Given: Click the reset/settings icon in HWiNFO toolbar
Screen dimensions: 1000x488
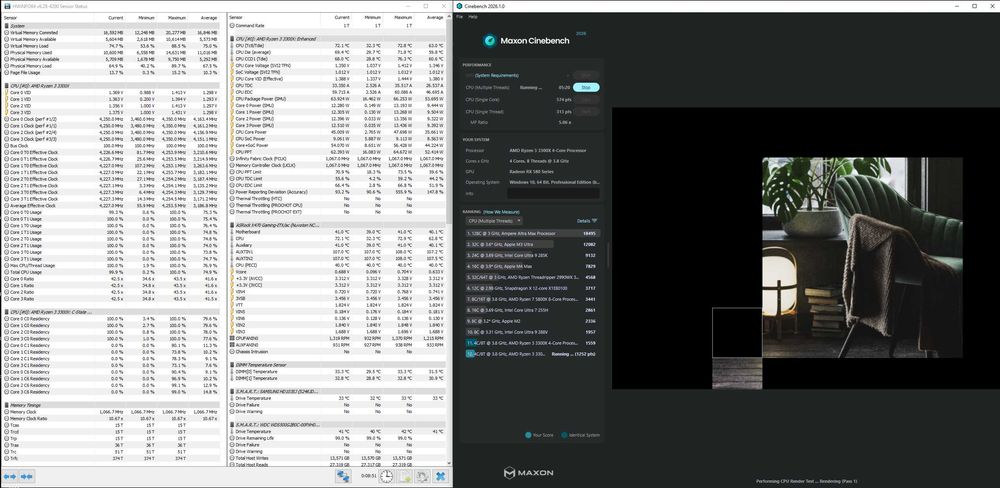Looking at the screenshot, I should [422, 476].
